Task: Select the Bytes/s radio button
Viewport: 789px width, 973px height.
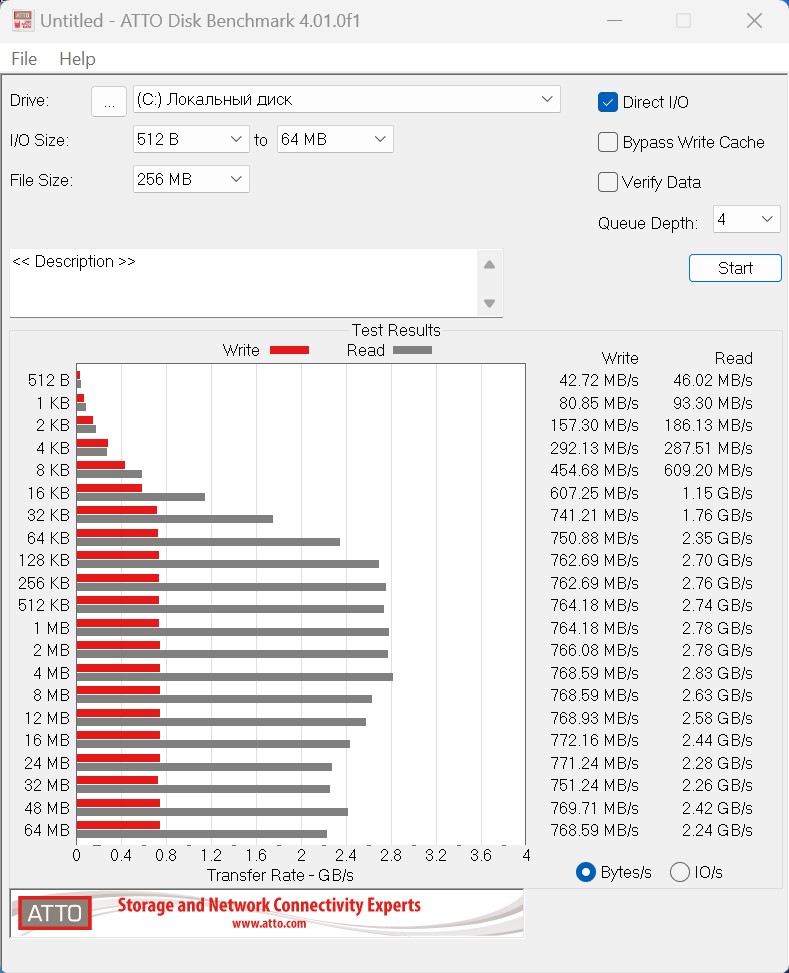Action: (x=585, y=872)
